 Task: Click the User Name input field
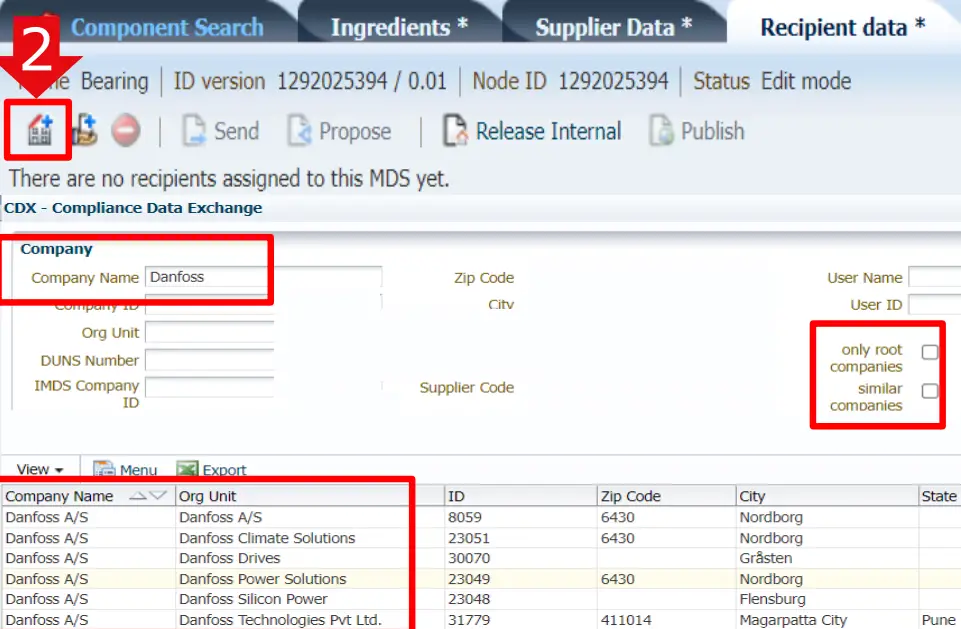(935, 277)
